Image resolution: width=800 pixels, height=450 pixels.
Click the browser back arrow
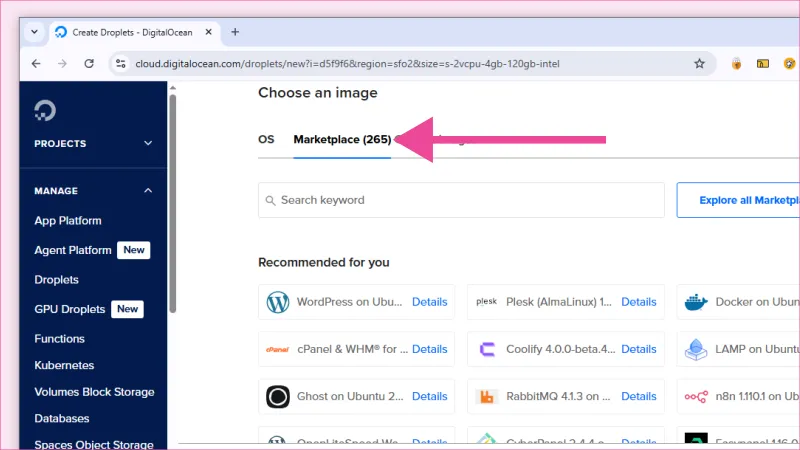[x=36, y=64]
